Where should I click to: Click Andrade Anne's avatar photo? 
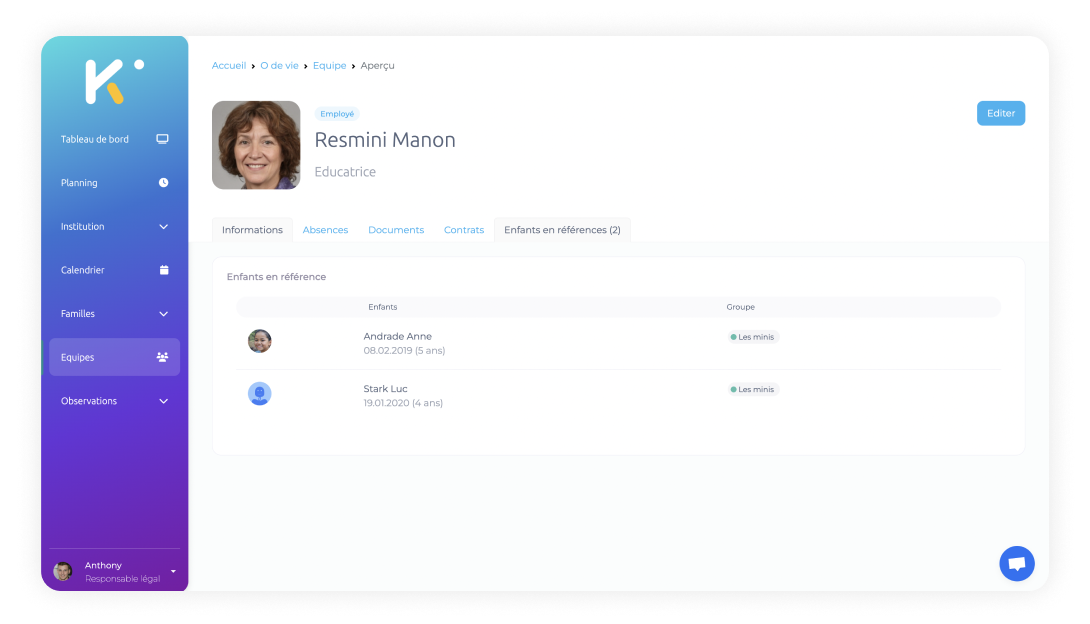pos(259,341)
